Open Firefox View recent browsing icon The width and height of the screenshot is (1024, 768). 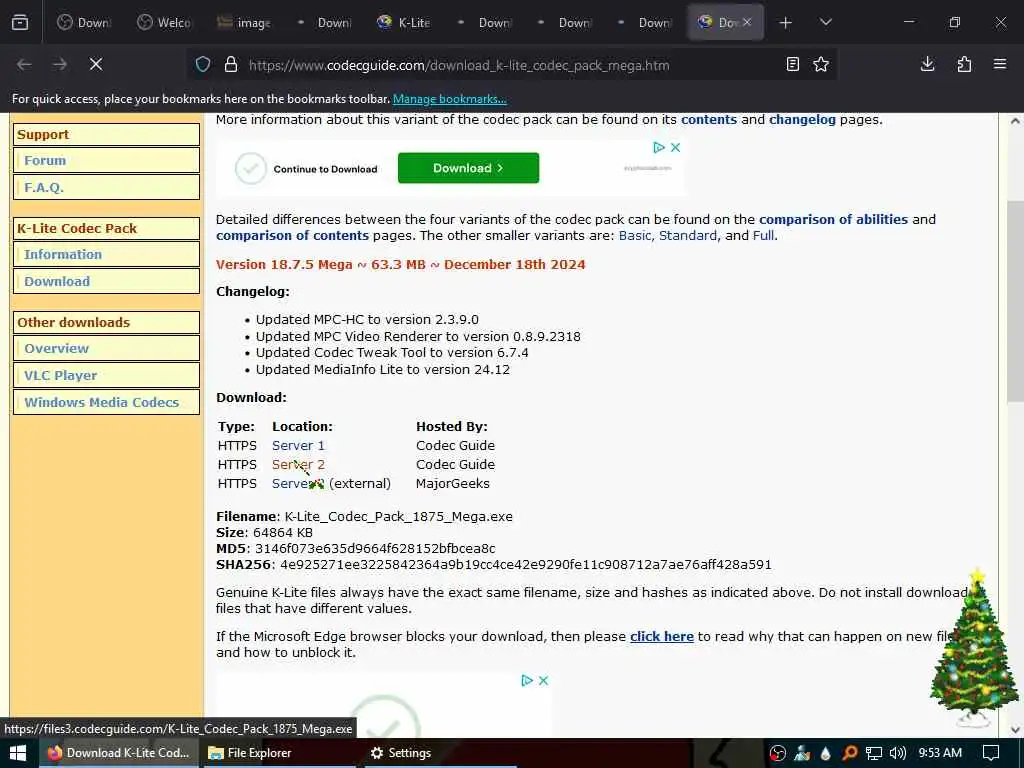coord(20,22)
